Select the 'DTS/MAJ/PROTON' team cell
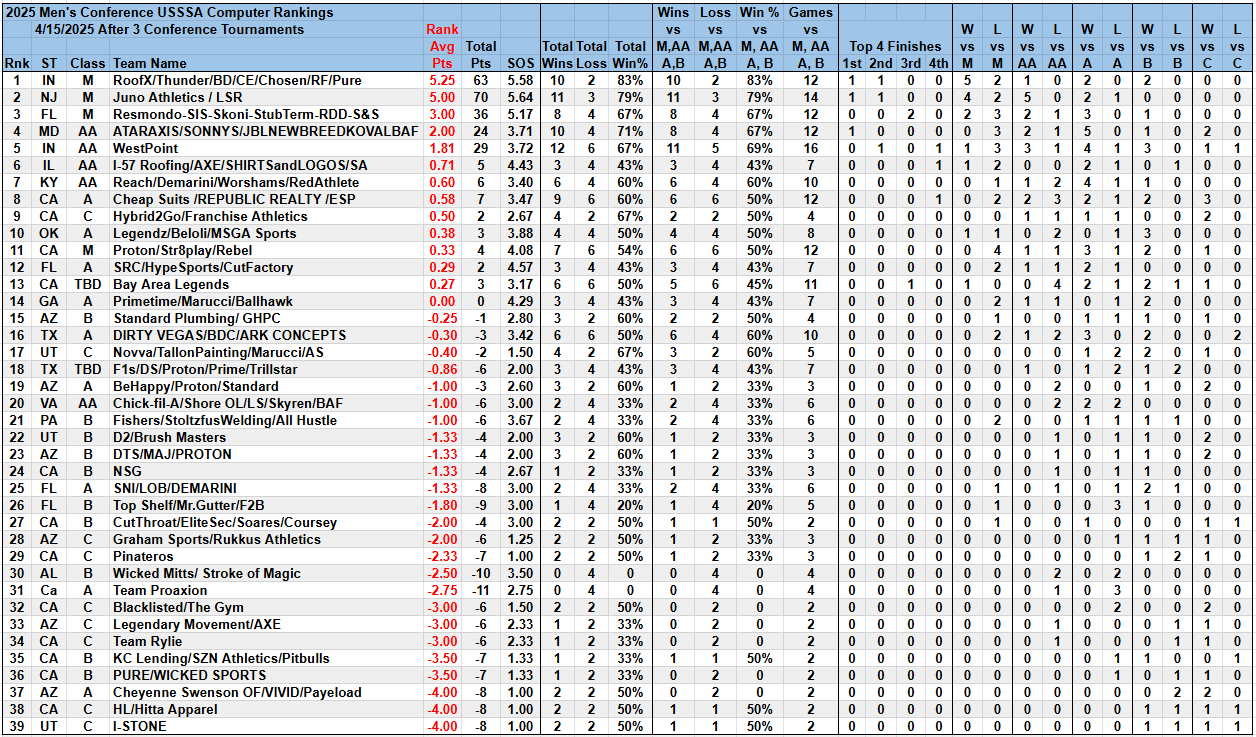 [172, 454]
